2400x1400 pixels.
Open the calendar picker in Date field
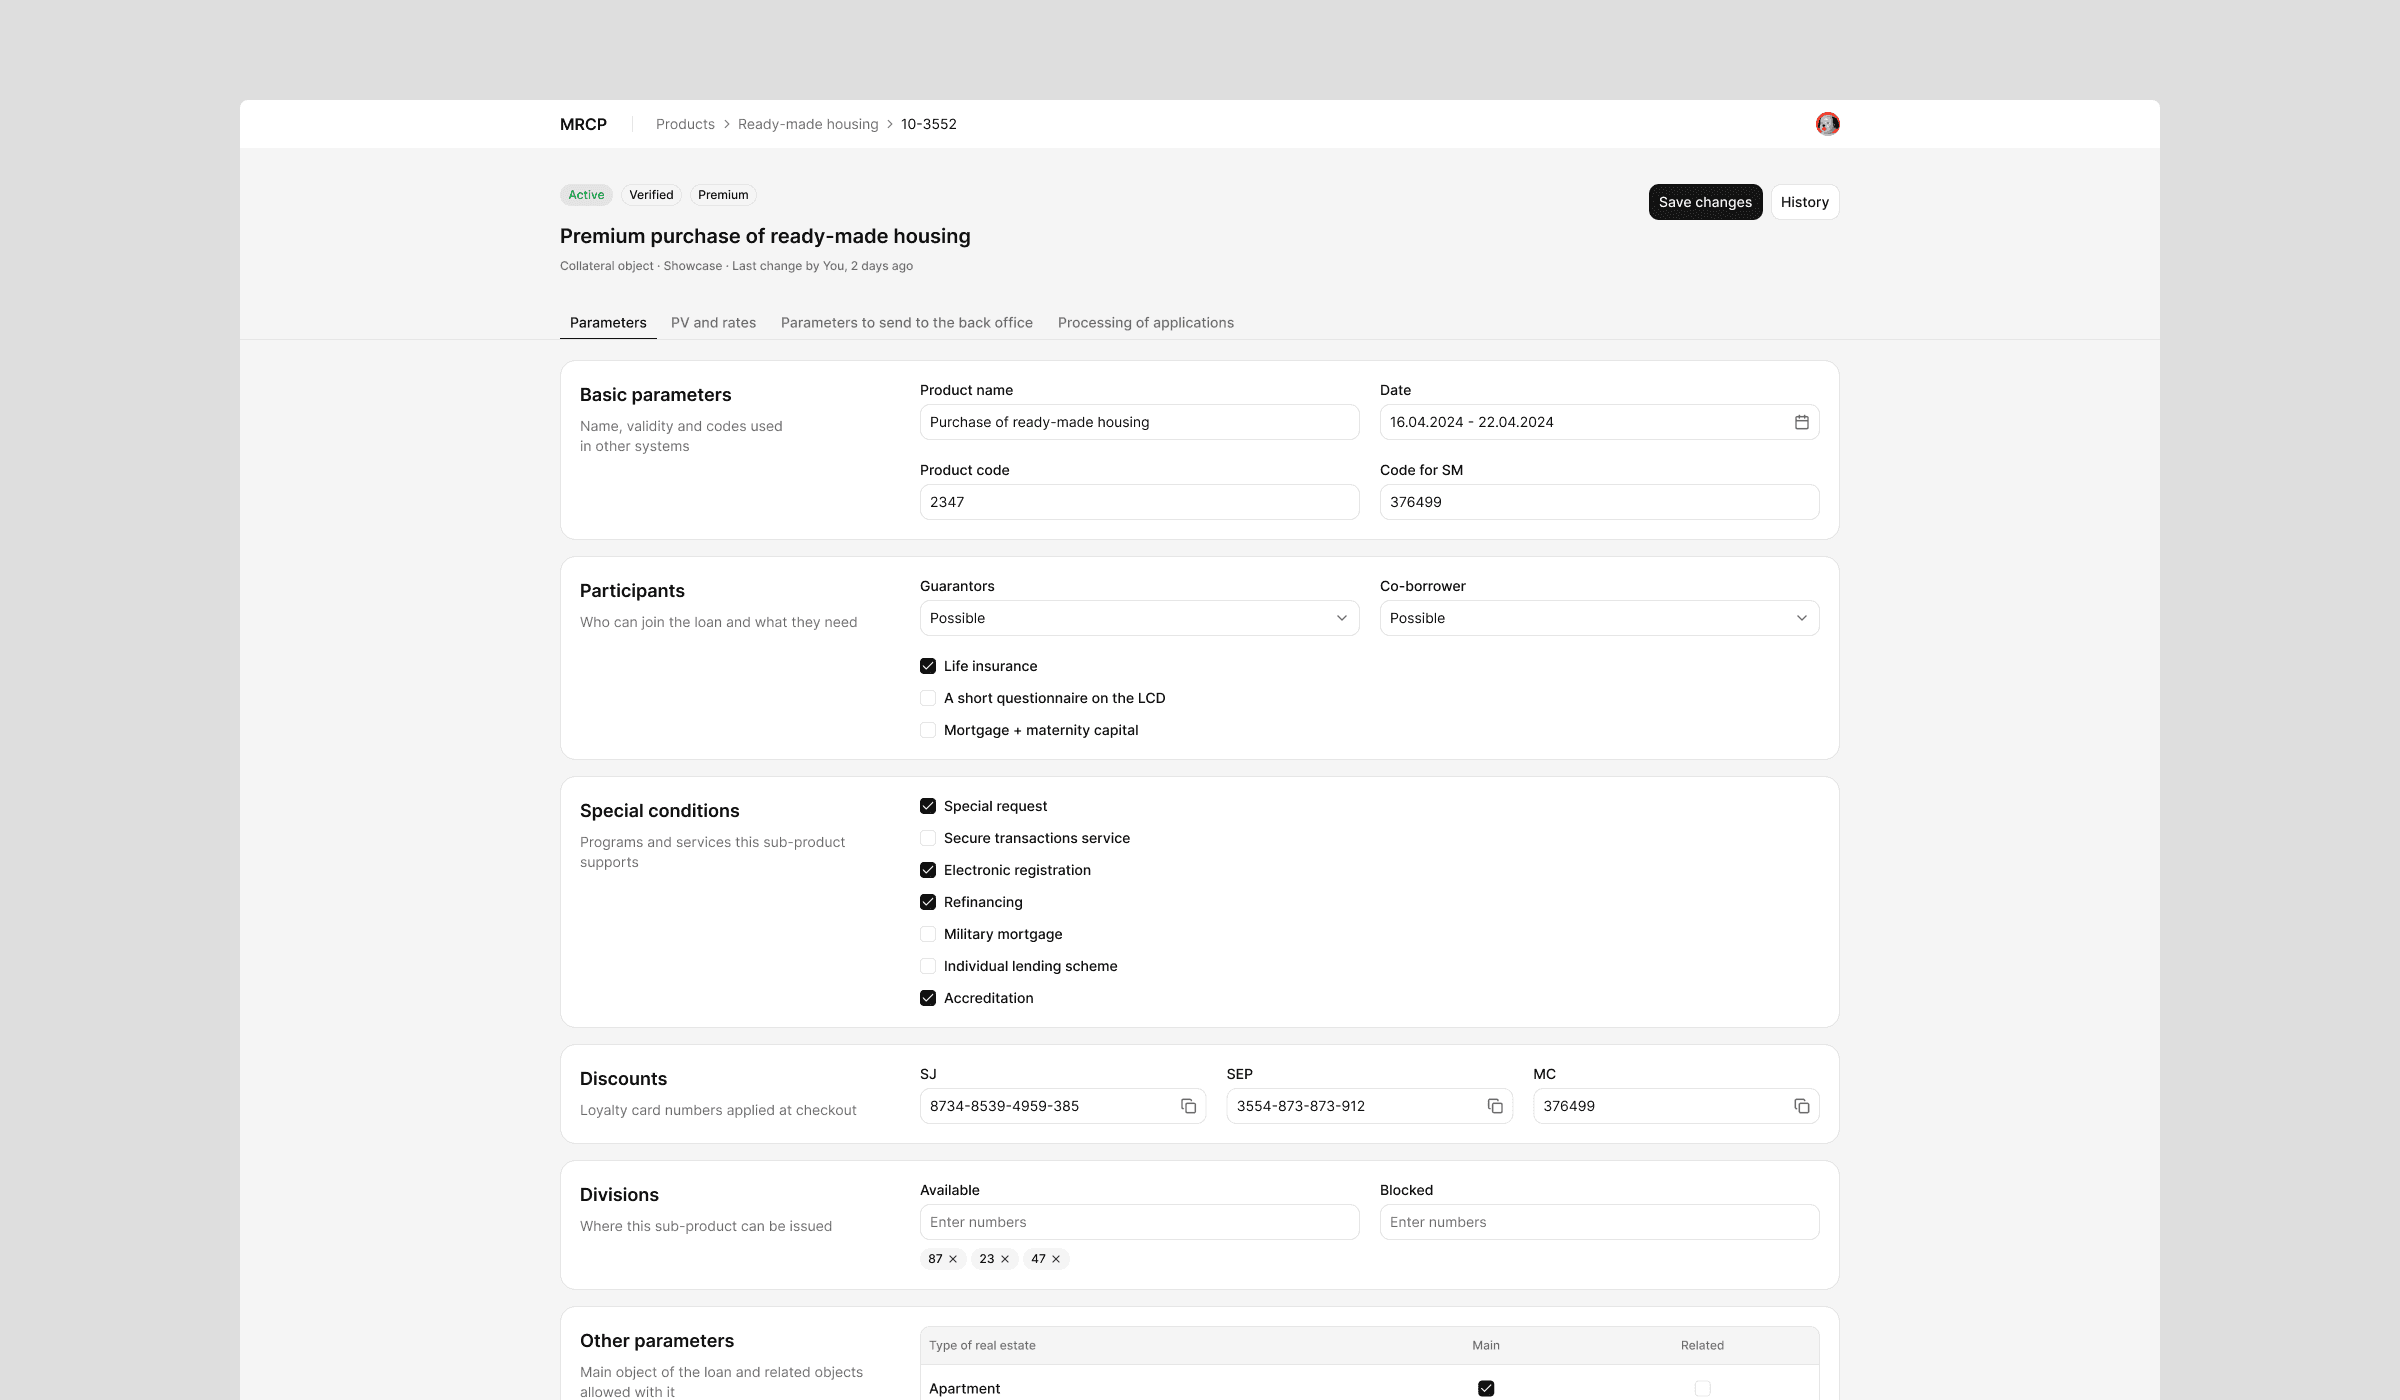tap(1801, 422)
